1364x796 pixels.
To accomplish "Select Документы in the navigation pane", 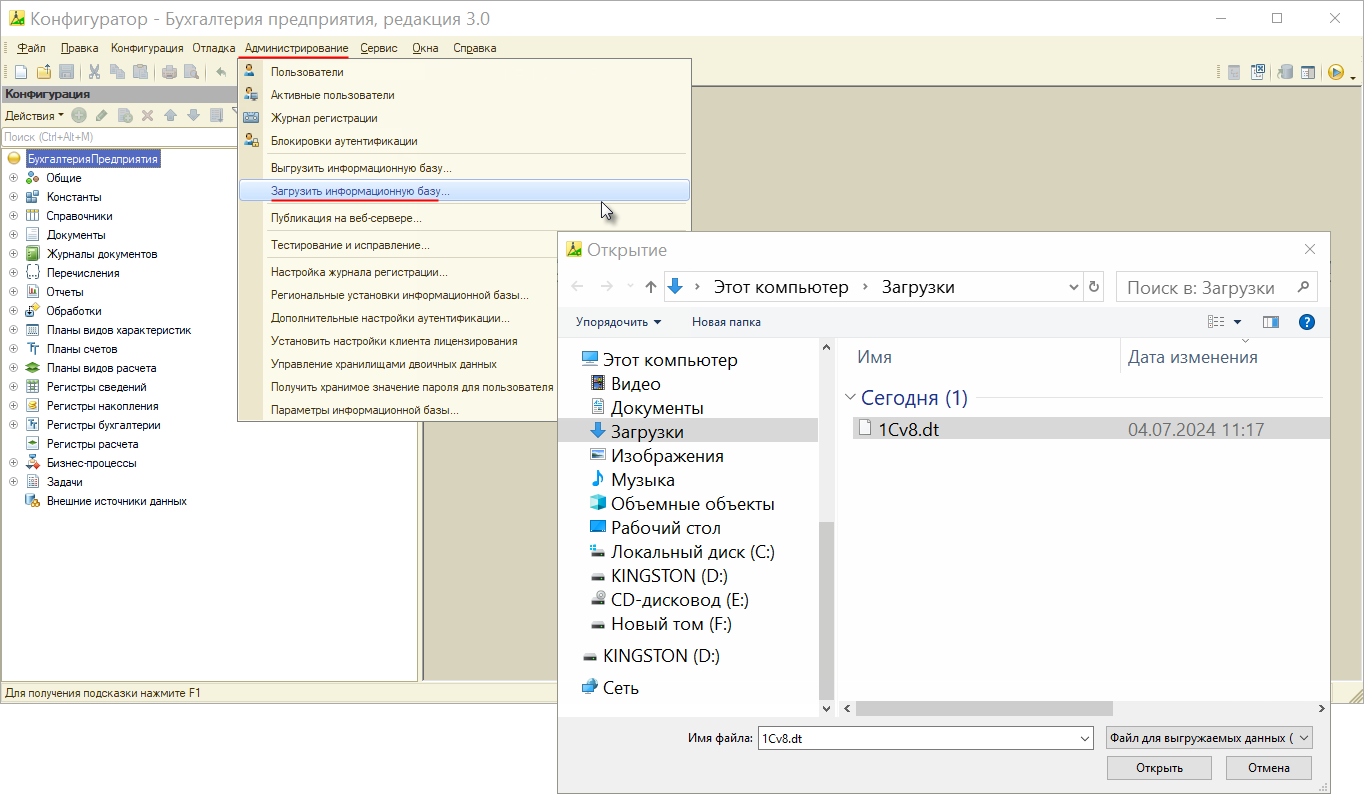I will [657, 408].
